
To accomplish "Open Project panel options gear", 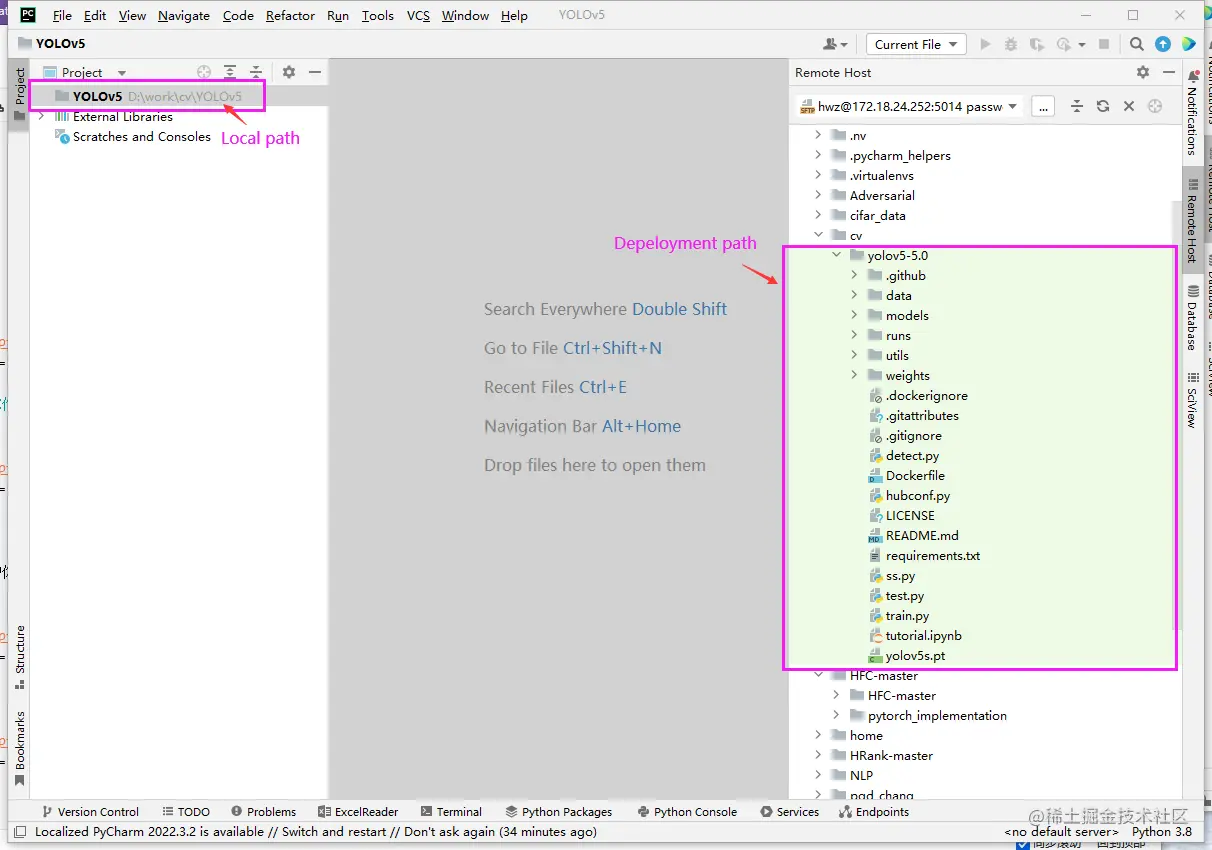I will [x=289, y=72].
